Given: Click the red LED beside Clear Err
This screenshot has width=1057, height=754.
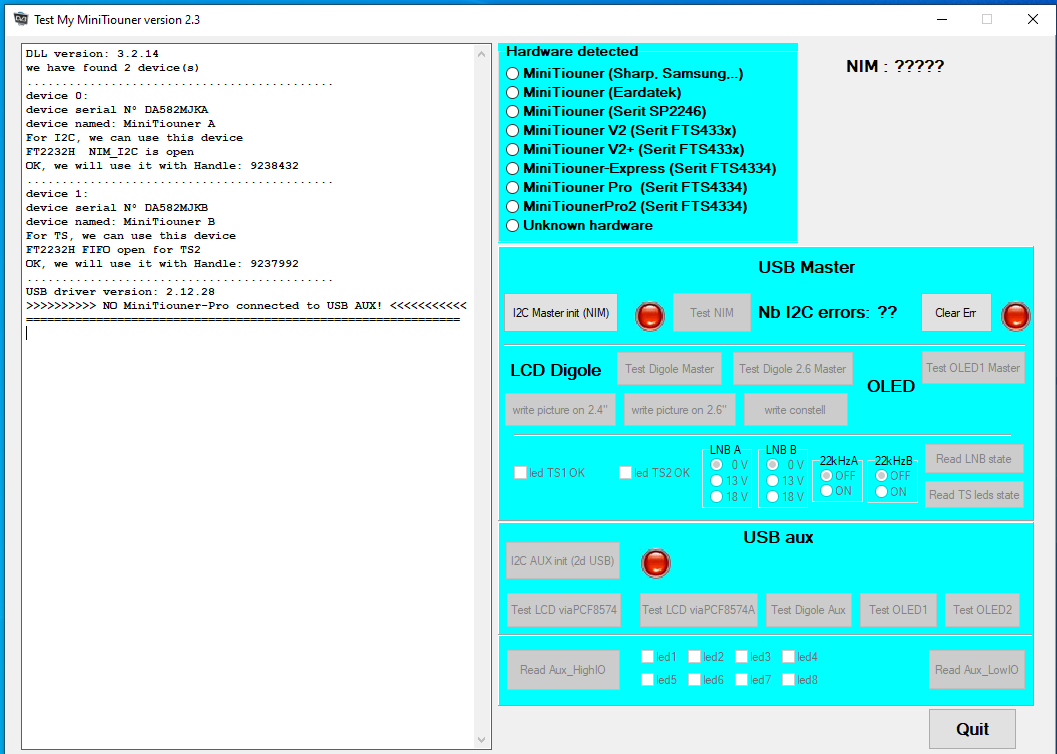Looking at the screenshot, I should pyautogui.click(x=1016, y=315).
